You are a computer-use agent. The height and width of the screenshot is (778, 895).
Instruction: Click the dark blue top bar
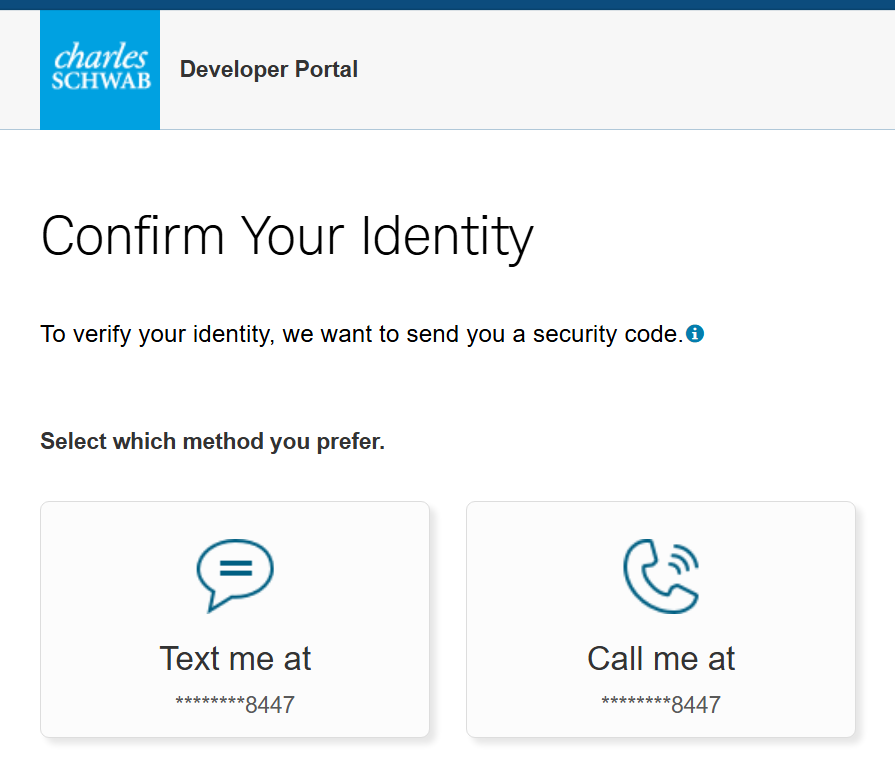pyautogui.click(x=448, y=5)
